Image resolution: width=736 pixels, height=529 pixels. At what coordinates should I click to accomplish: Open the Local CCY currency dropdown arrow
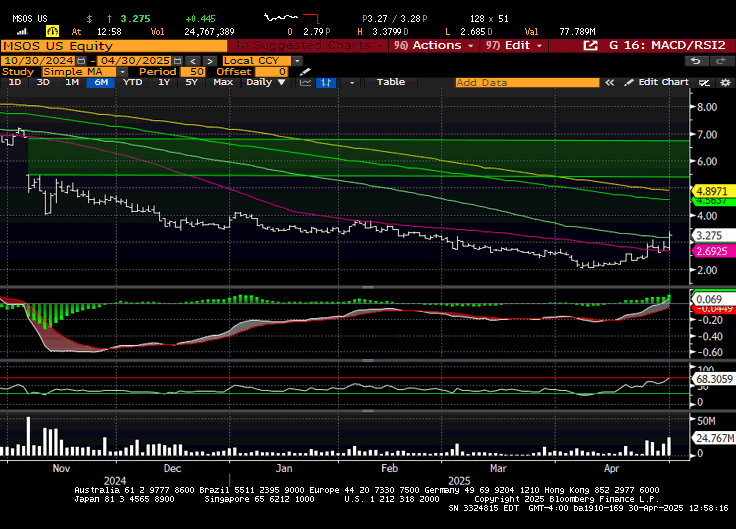(297, 61)
